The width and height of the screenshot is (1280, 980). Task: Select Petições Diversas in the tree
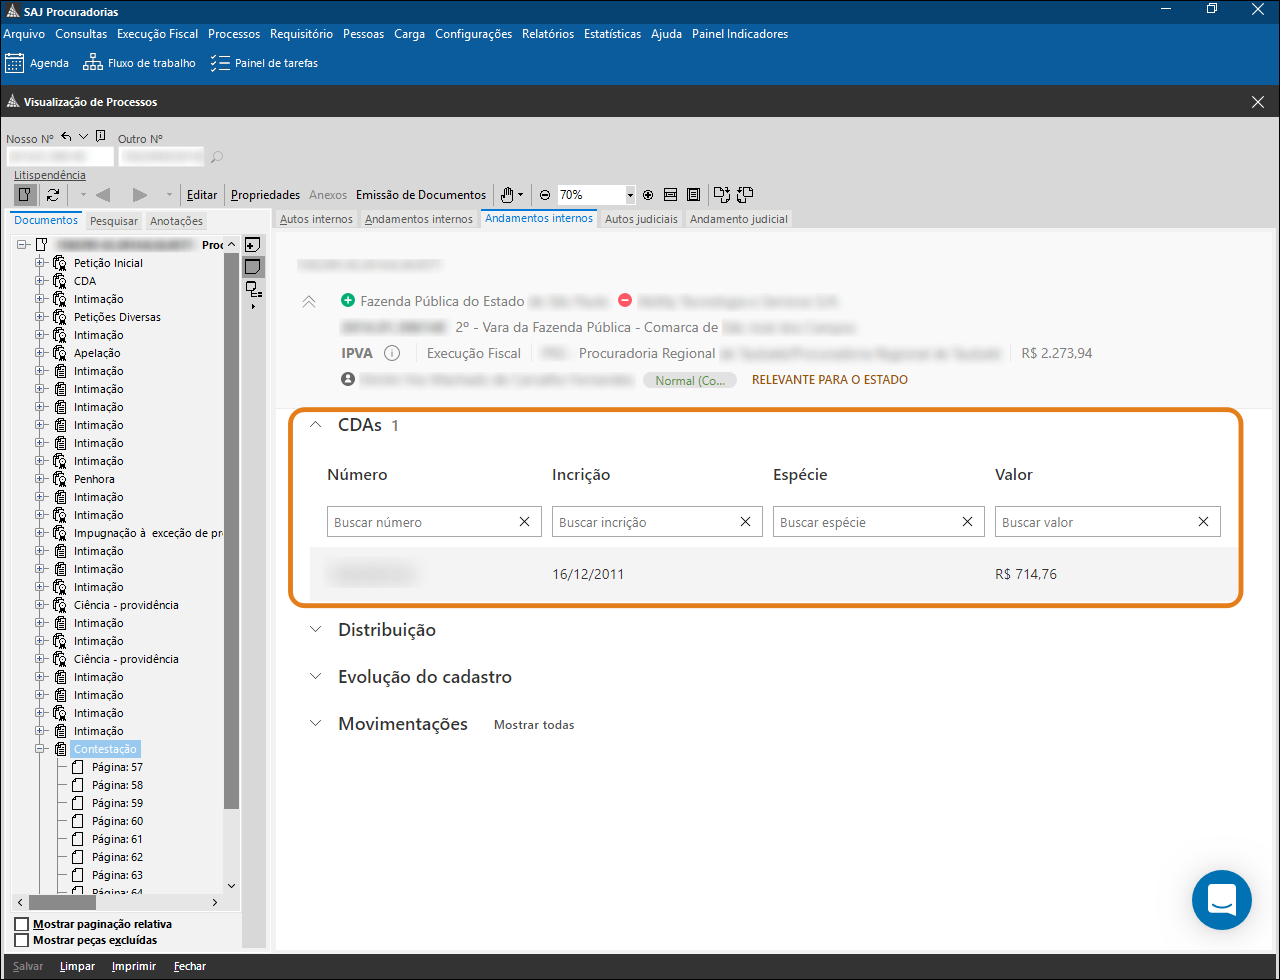tap(117, 317)
